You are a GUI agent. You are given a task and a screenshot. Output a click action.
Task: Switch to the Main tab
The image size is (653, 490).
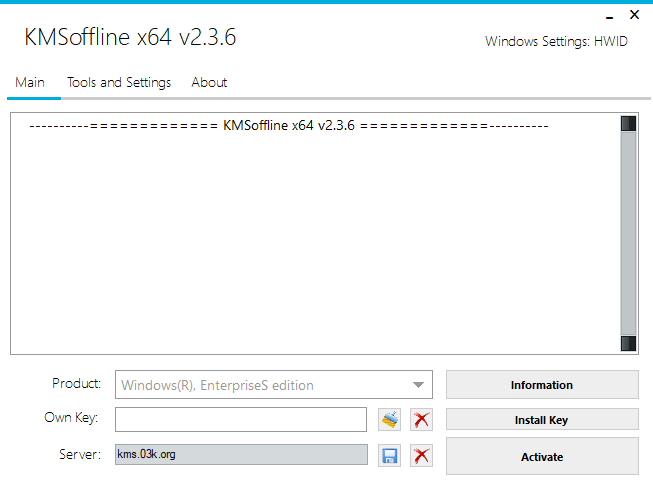[30, 82]
